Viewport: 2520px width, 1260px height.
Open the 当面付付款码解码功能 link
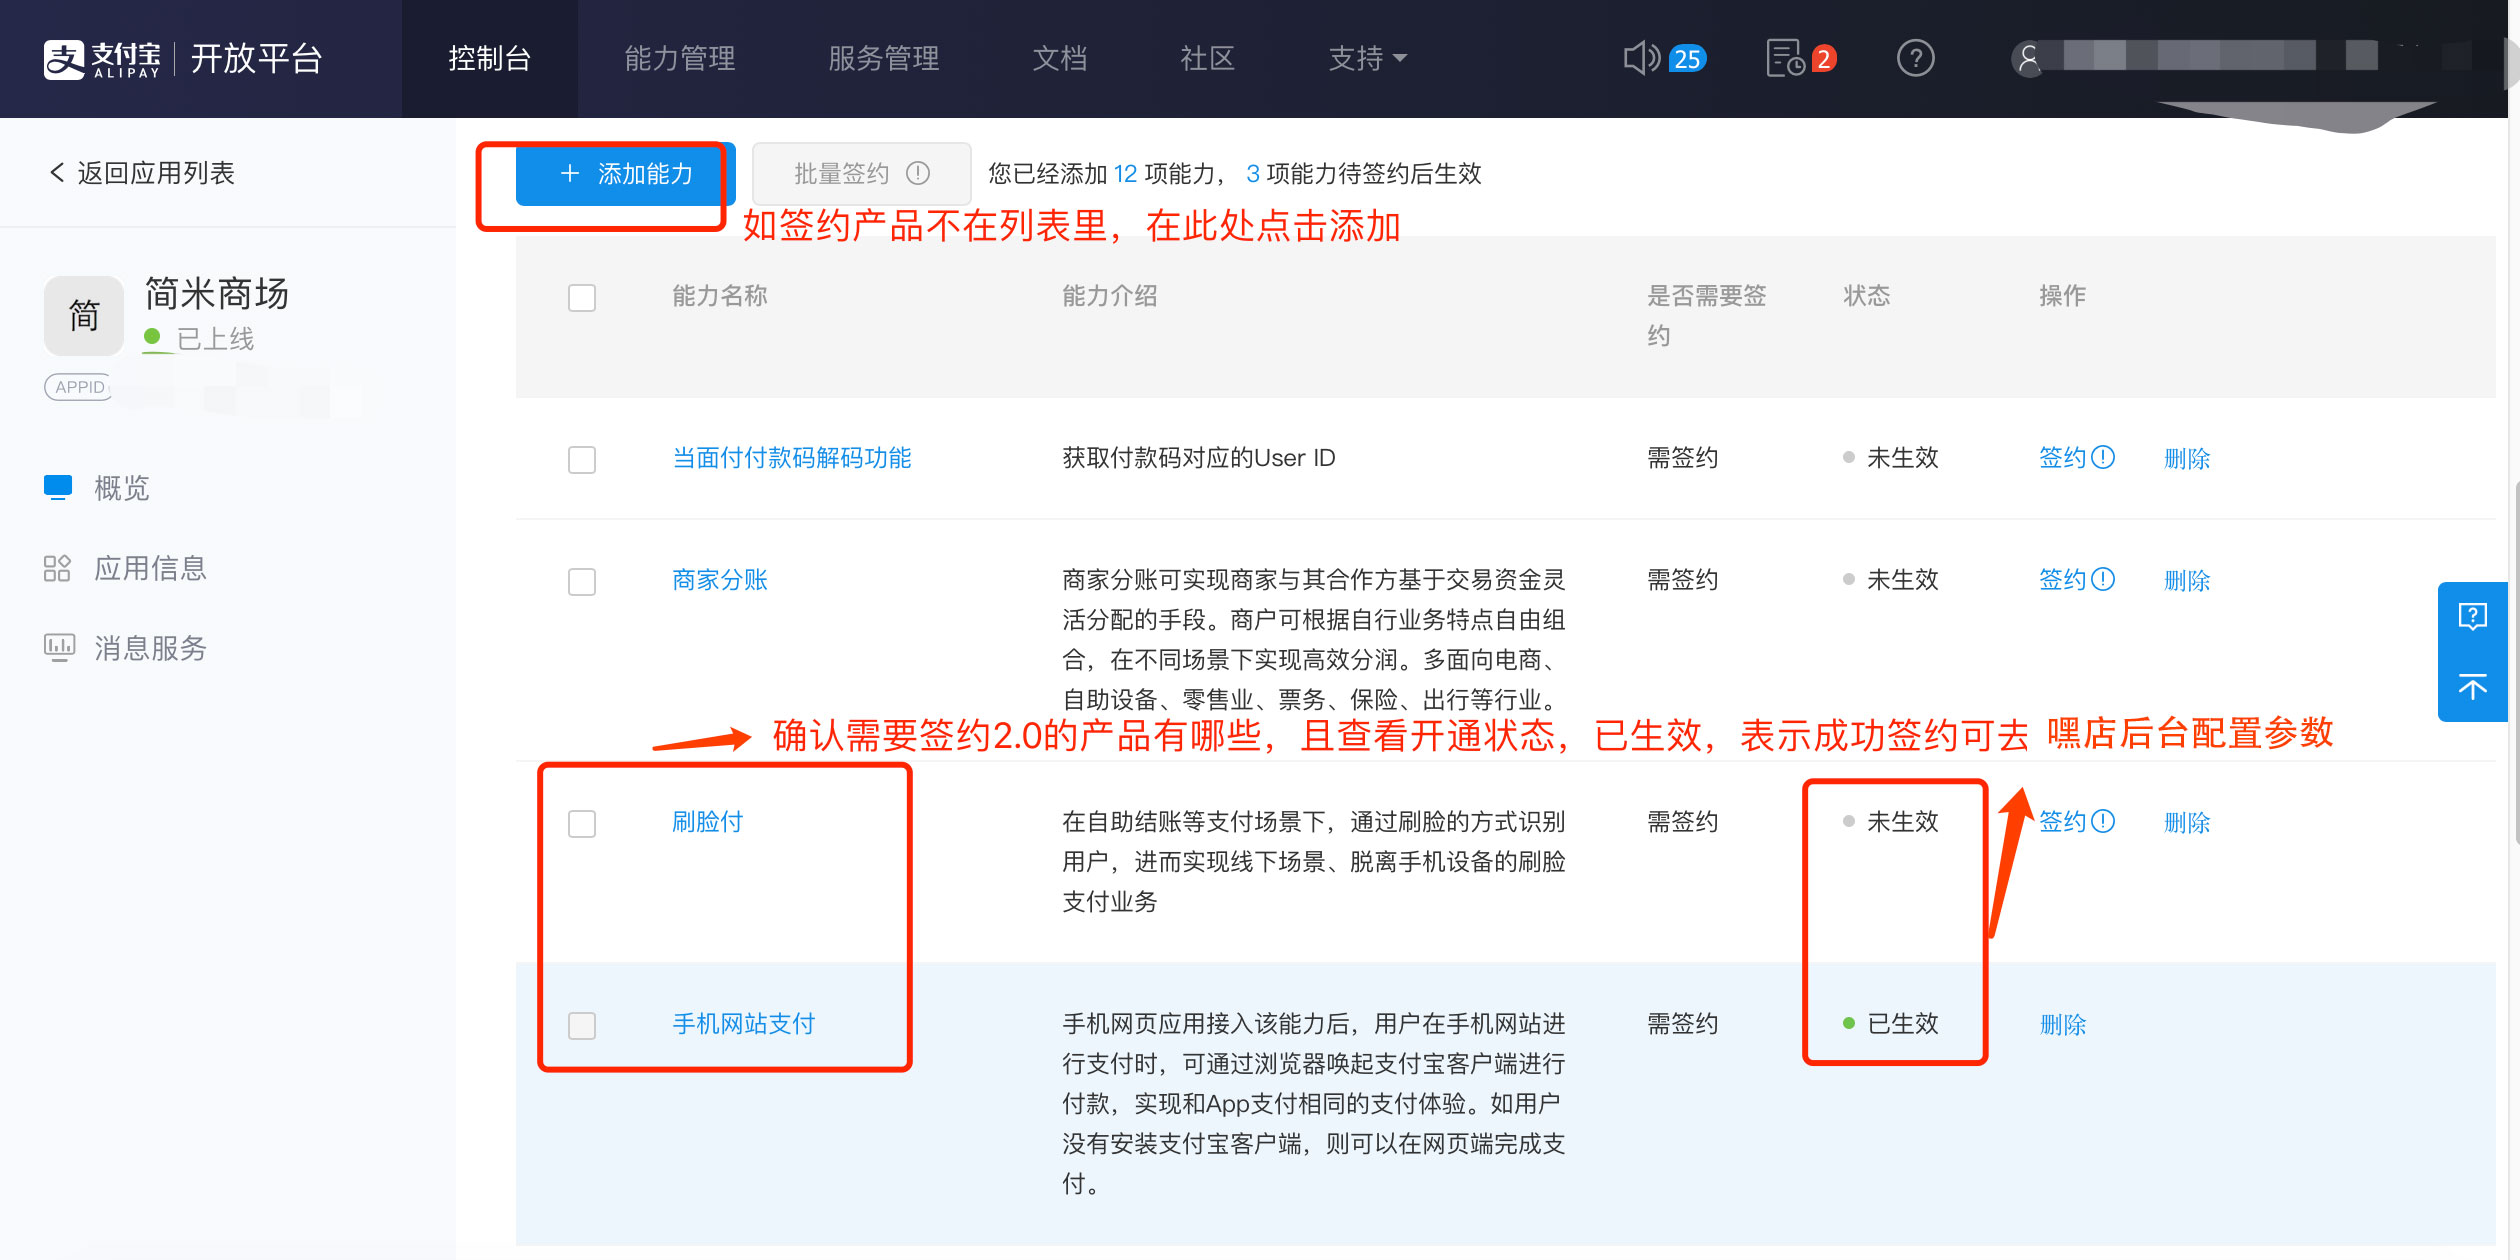[792, 458]
